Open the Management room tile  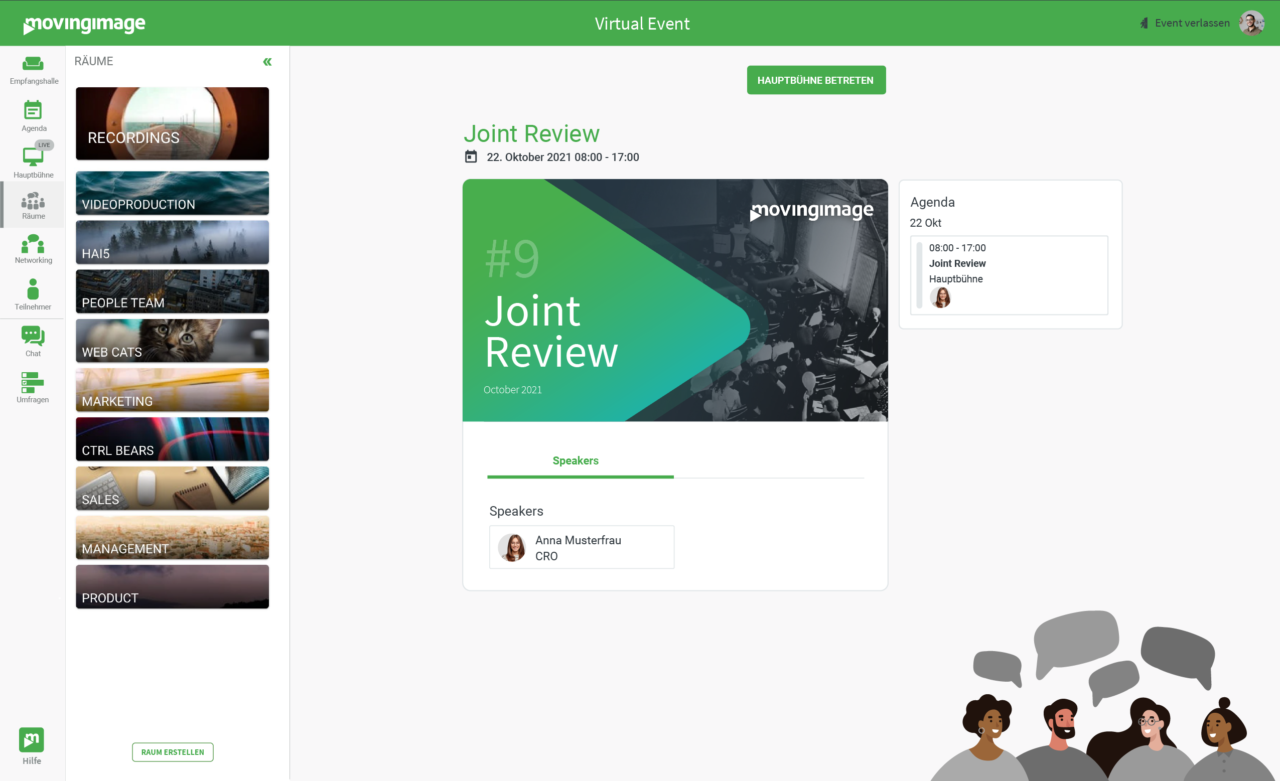click(172, 538)
